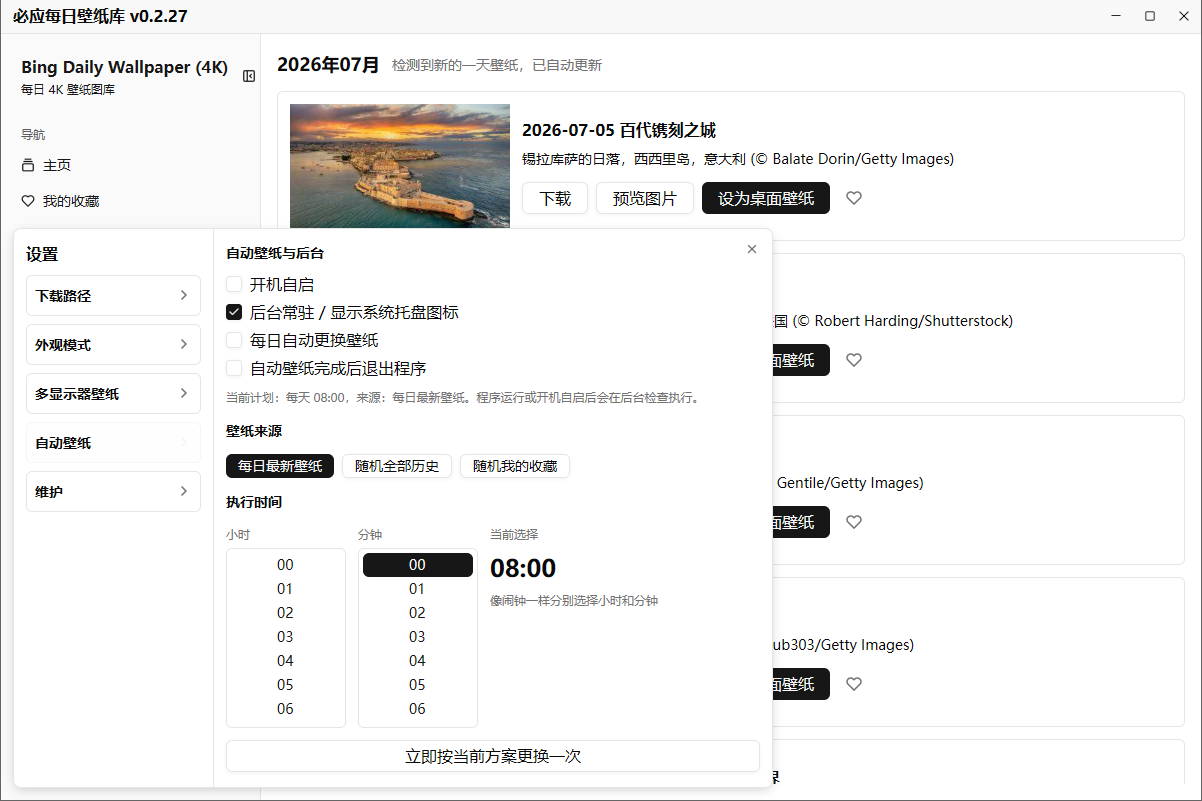This screenshot has height=801, width=1202.
Task: Favorite the Gentile/Getty Images wallpaper heart
Action: (x=853, y=522)
